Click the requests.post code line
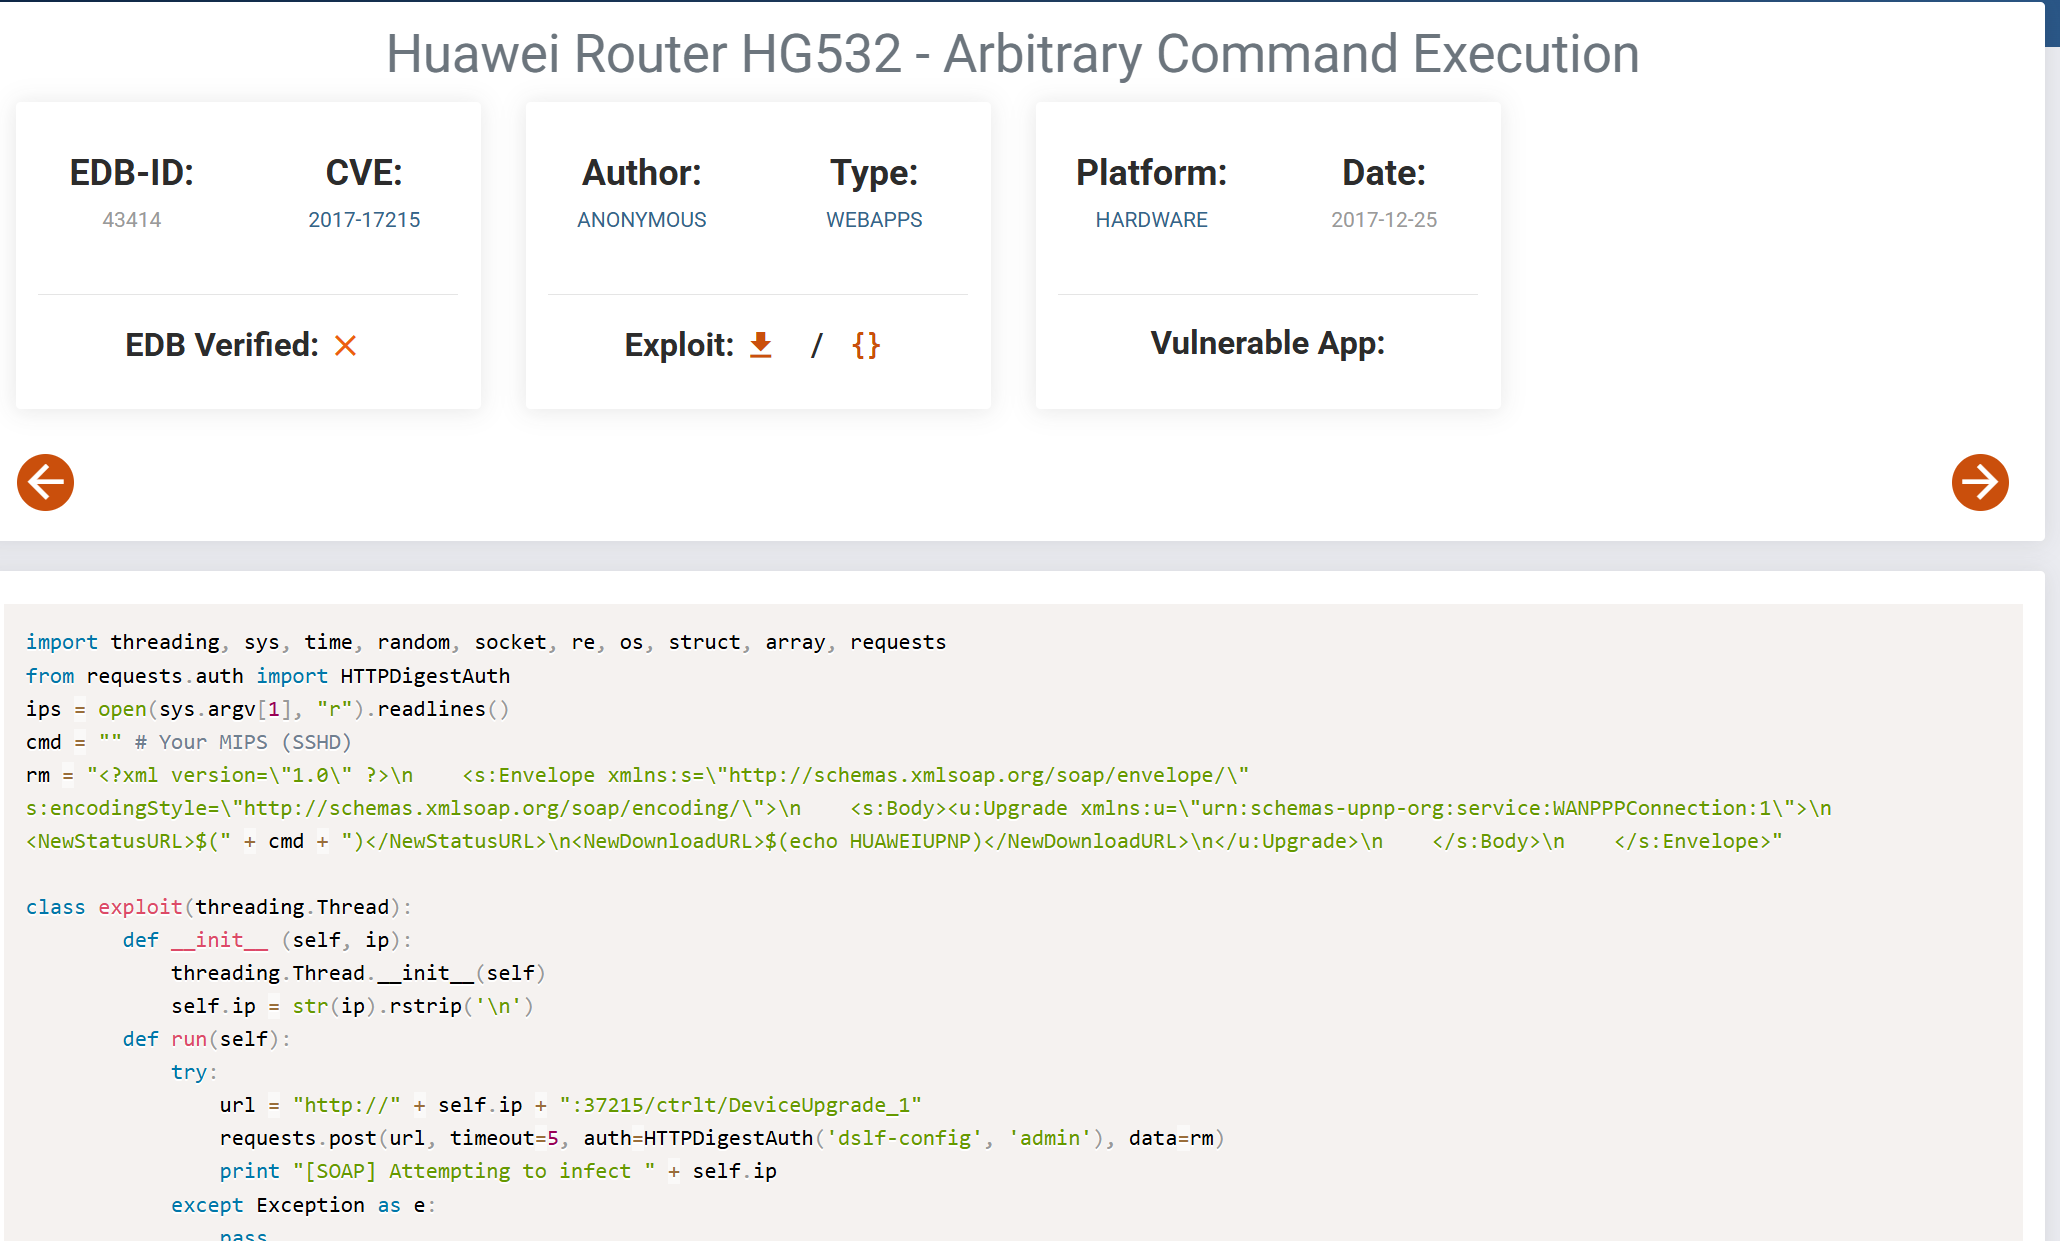Image resolution: width=2060 pixels, height=1241 pixels. (x=721, y=1138)
